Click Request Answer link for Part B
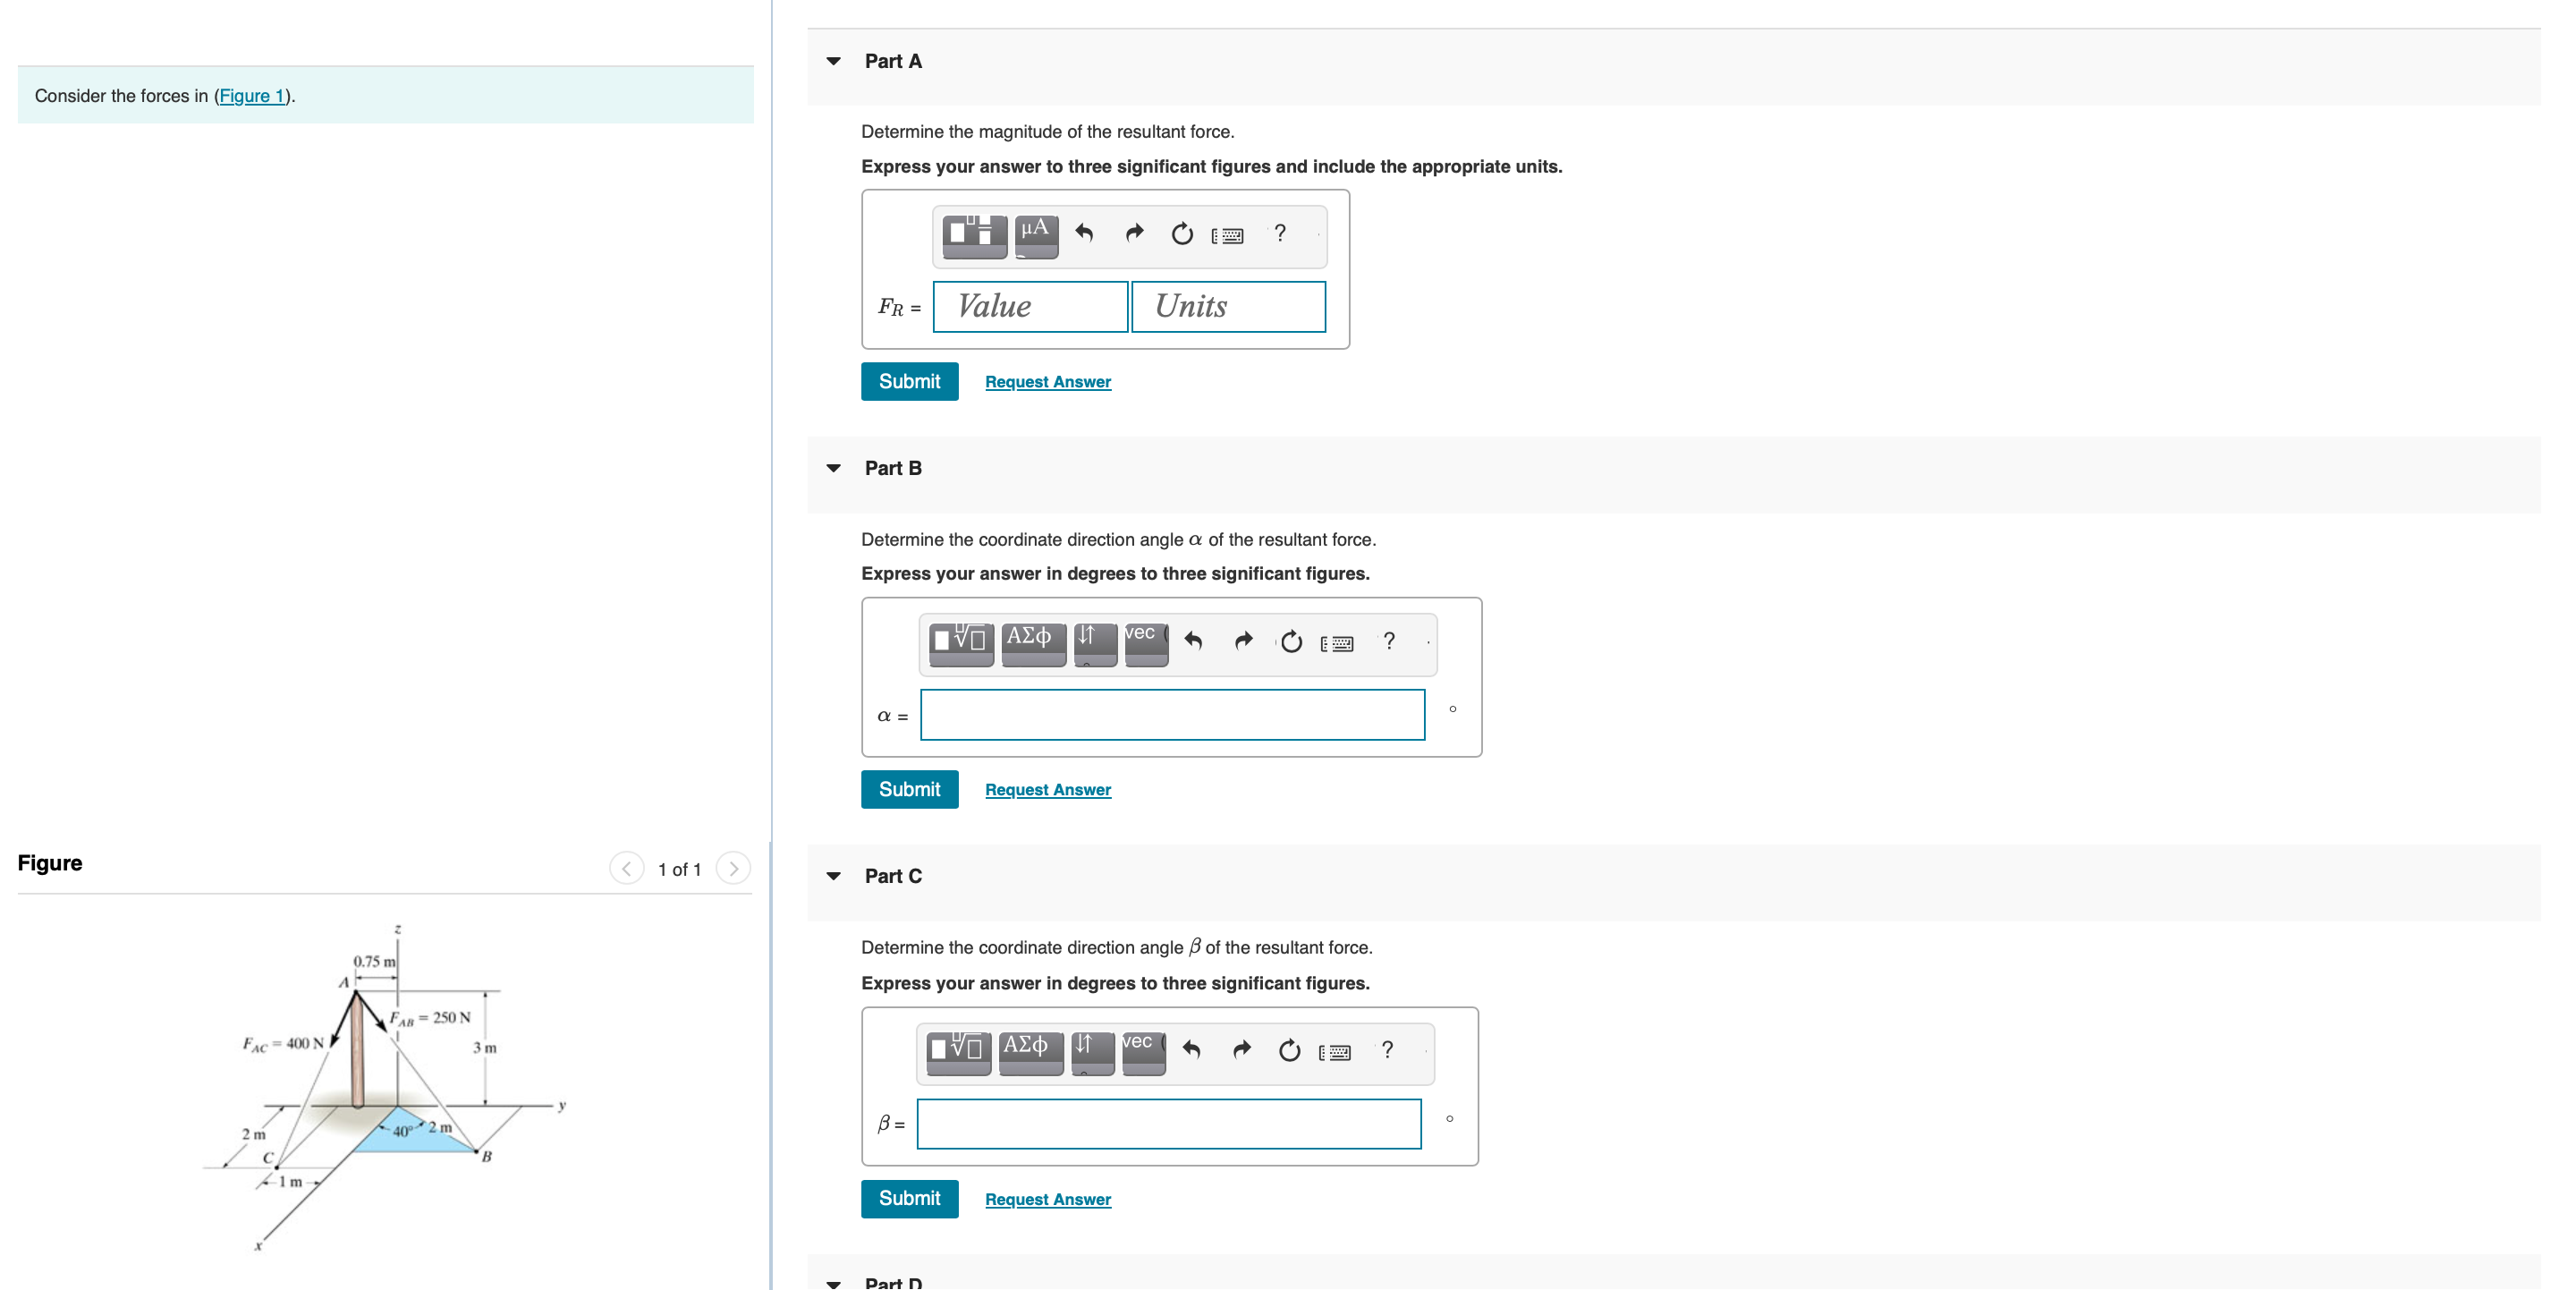 coord(1047,790)
